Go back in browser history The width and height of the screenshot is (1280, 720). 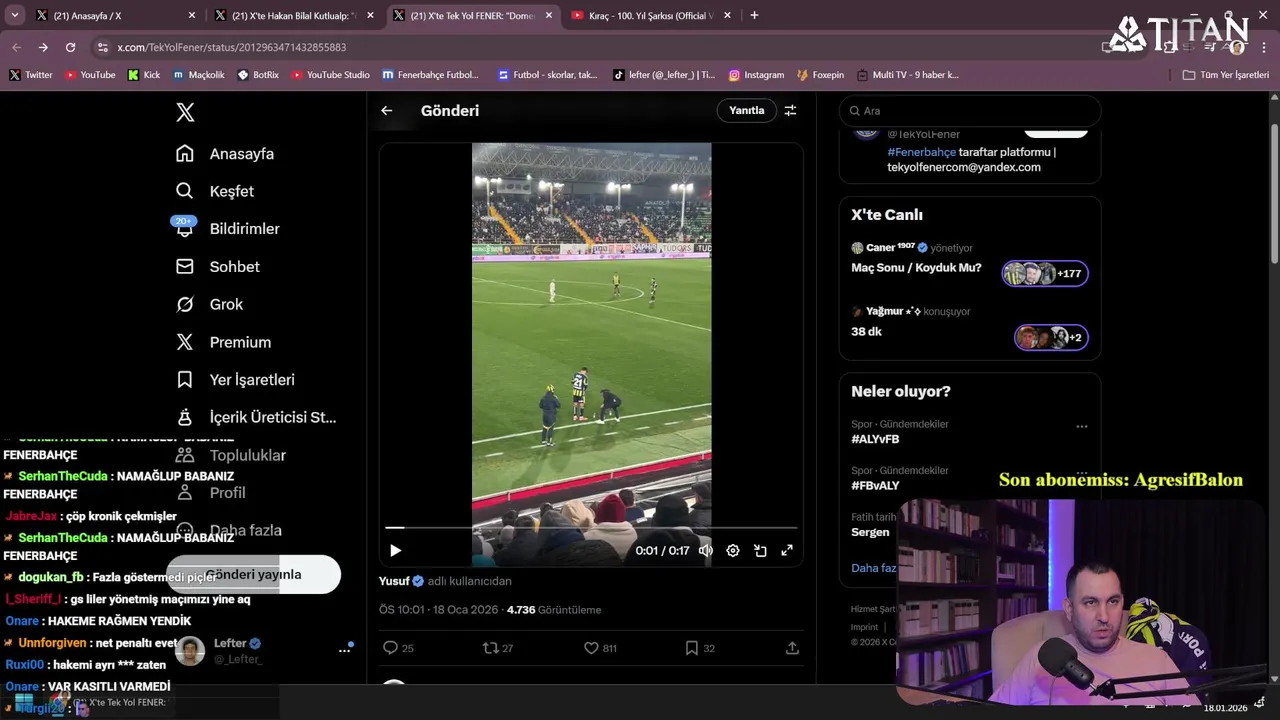16,47
